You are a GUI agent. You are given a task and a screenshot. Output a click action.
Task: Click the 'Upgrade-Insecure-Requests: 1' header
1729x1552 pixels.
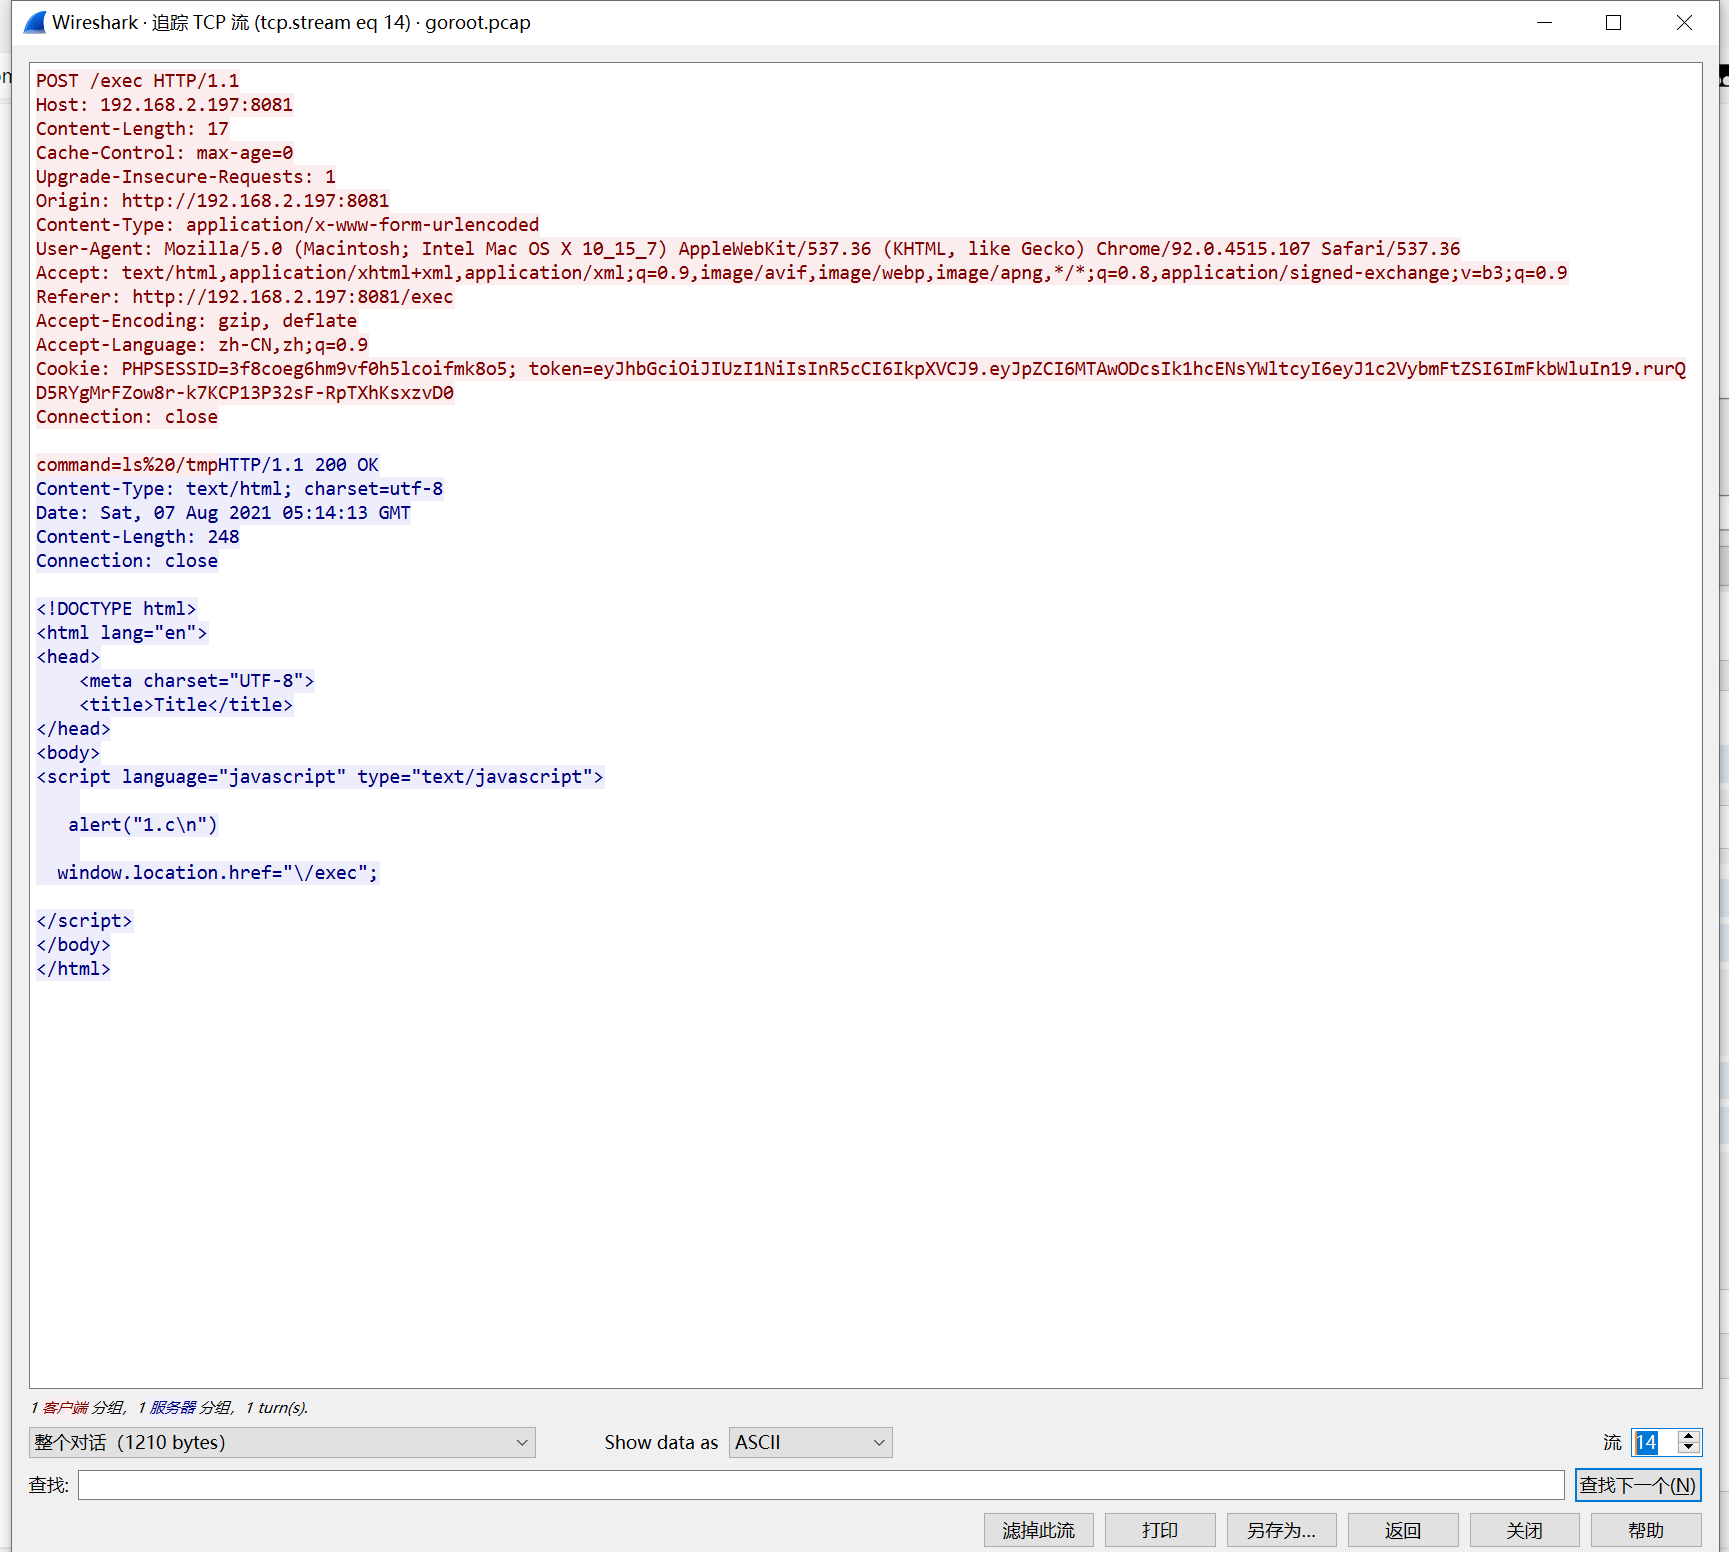[x=186, y=177]
